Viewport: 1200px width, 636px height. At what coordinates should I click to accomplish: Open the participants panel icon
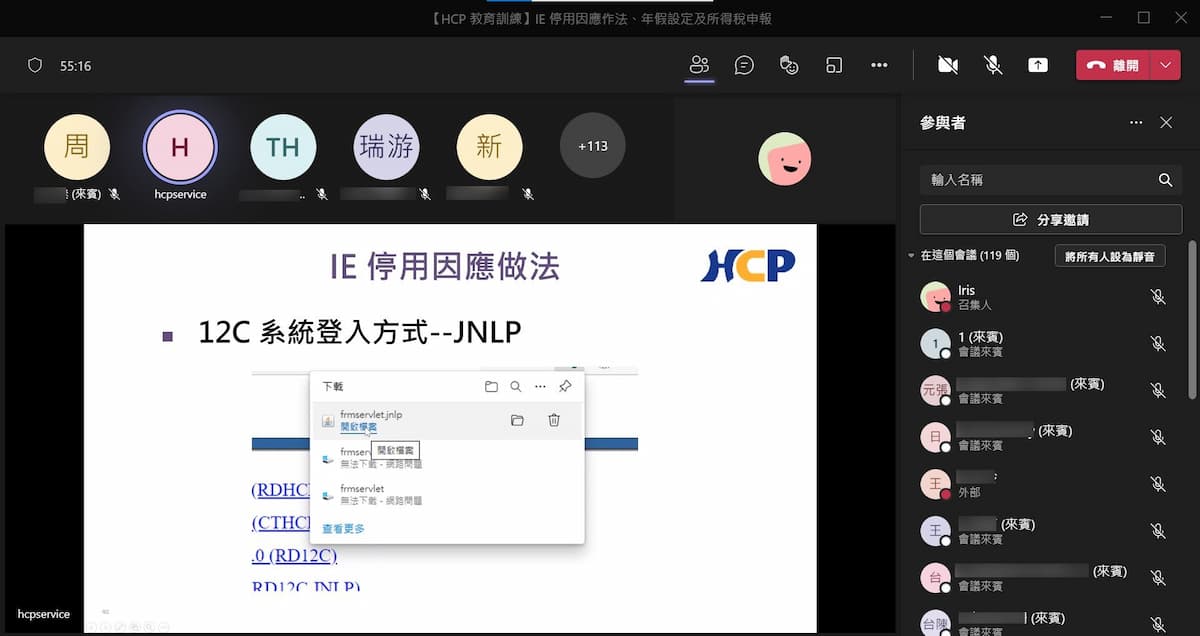[x=699, y=65]
